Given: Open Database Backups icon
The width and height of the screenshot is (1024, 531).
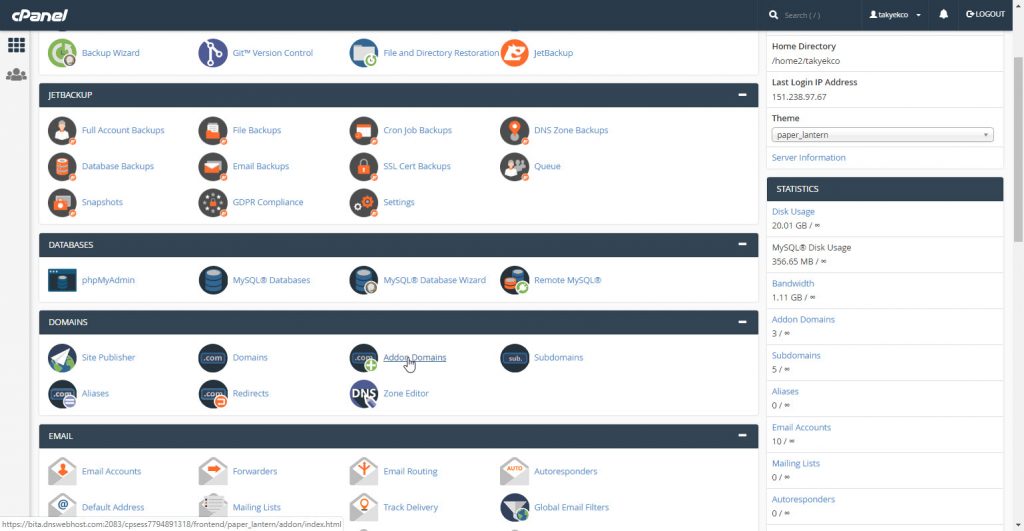Looking at the screenshot, I should 62,167.
